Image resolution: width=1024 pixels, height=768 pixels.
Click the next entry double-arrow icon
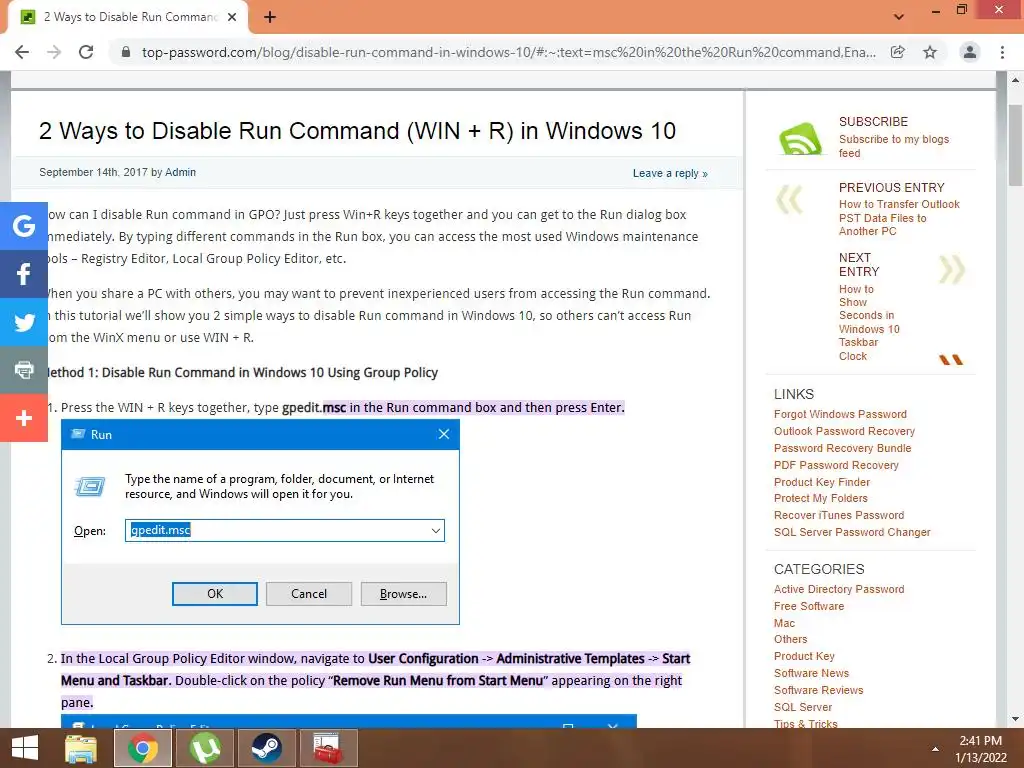(x=952, y=270)
